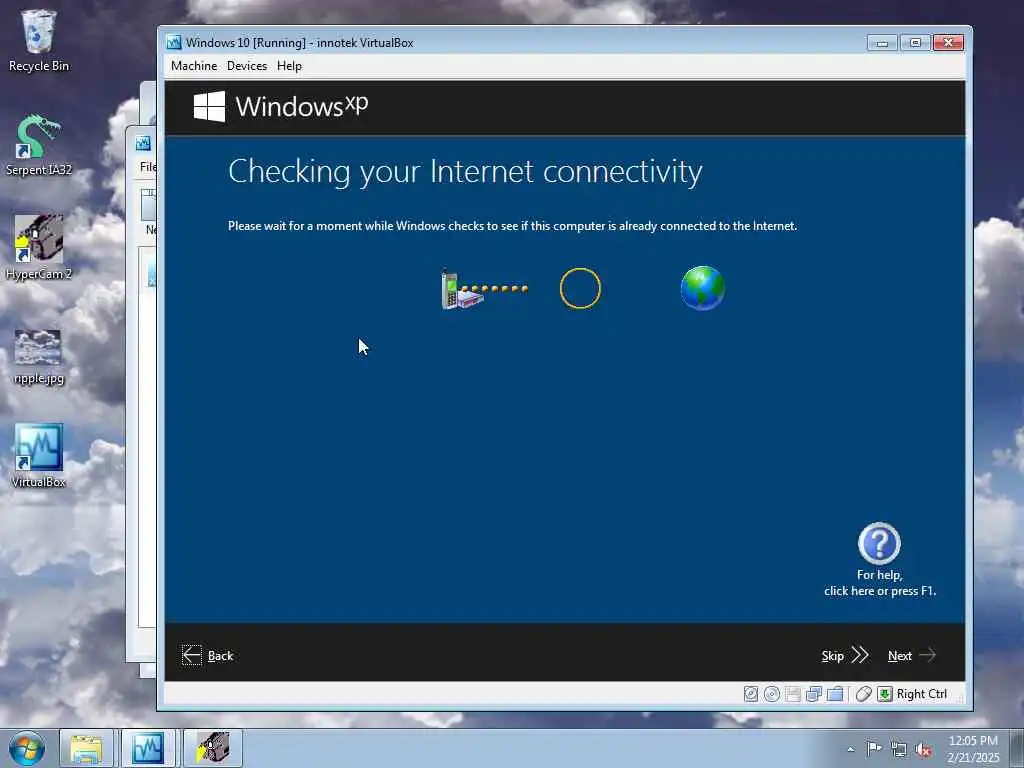Click the shared folders status indicator
The height and width of the screenshot is (768, 1024).
coord(835,694)
